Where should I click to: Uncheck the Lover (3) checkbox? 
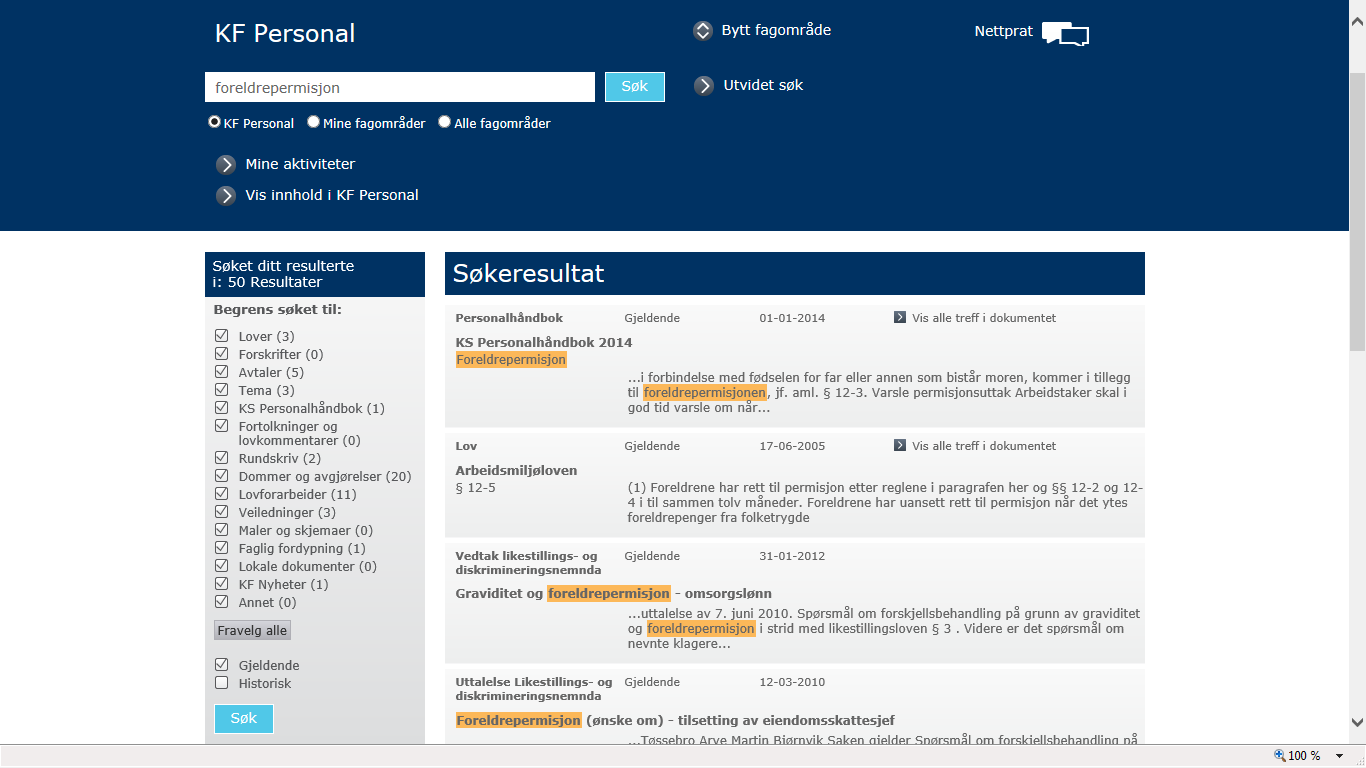pos(222,336)
